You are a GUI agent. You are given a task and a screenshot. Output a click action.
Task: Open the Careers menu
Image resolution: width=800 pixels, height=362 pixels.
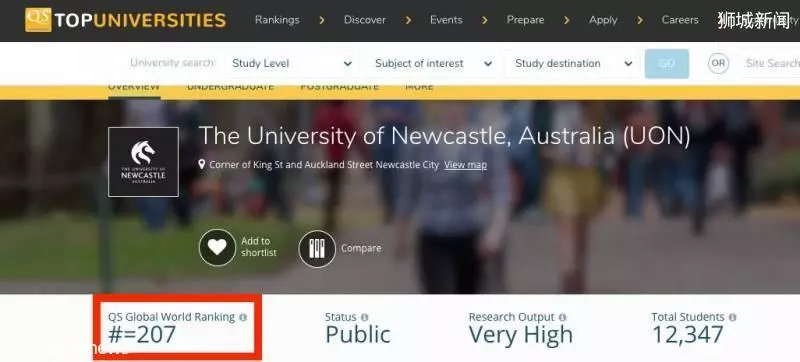(x=680, y=20)
